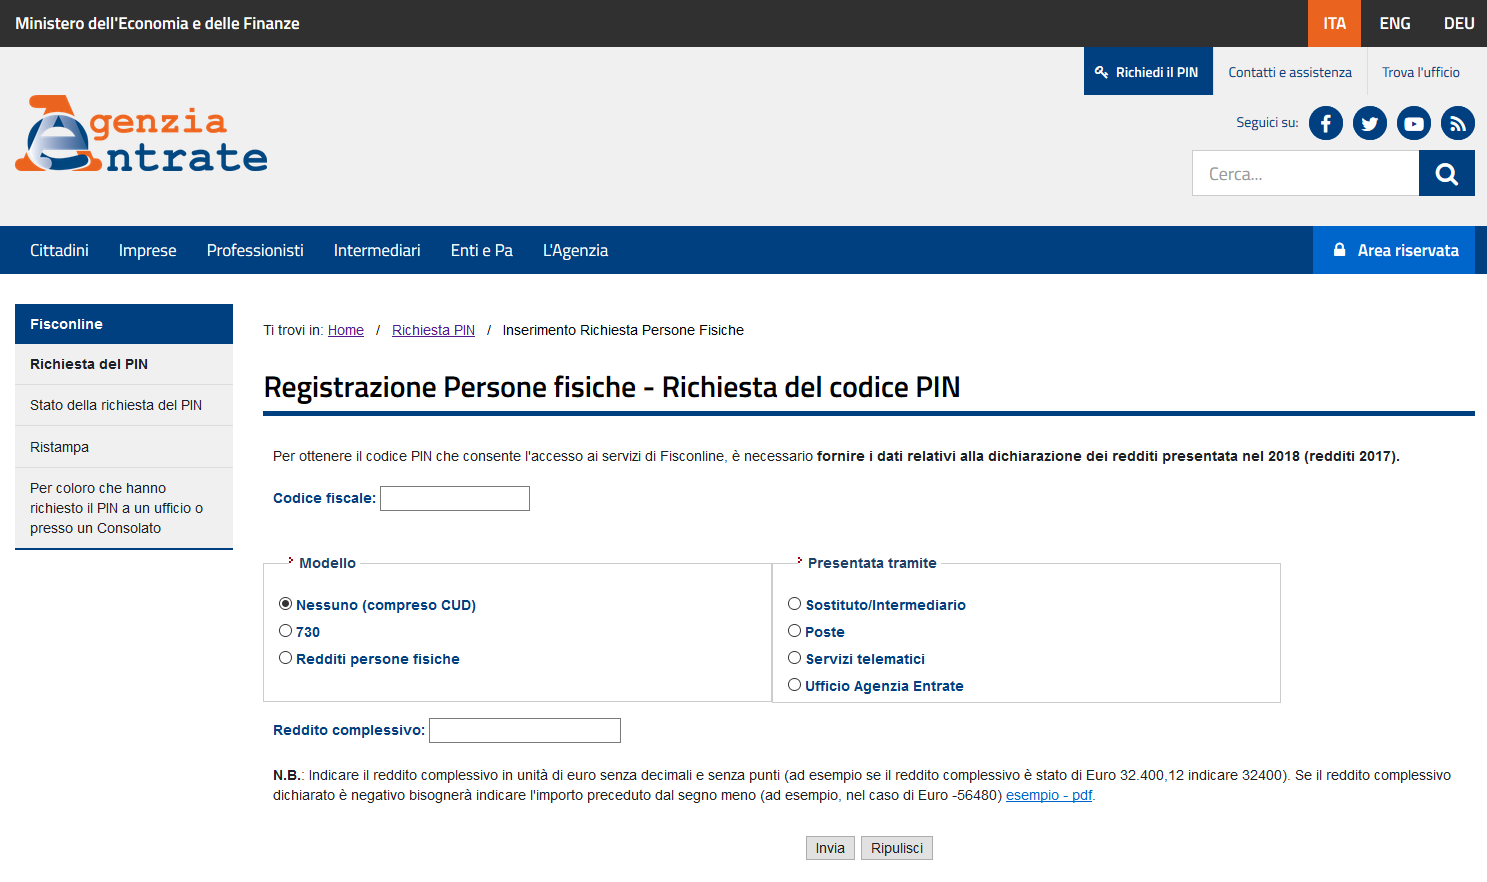Select Ufficio Agenzia Entrate radio option

click(x=795, y=685)
